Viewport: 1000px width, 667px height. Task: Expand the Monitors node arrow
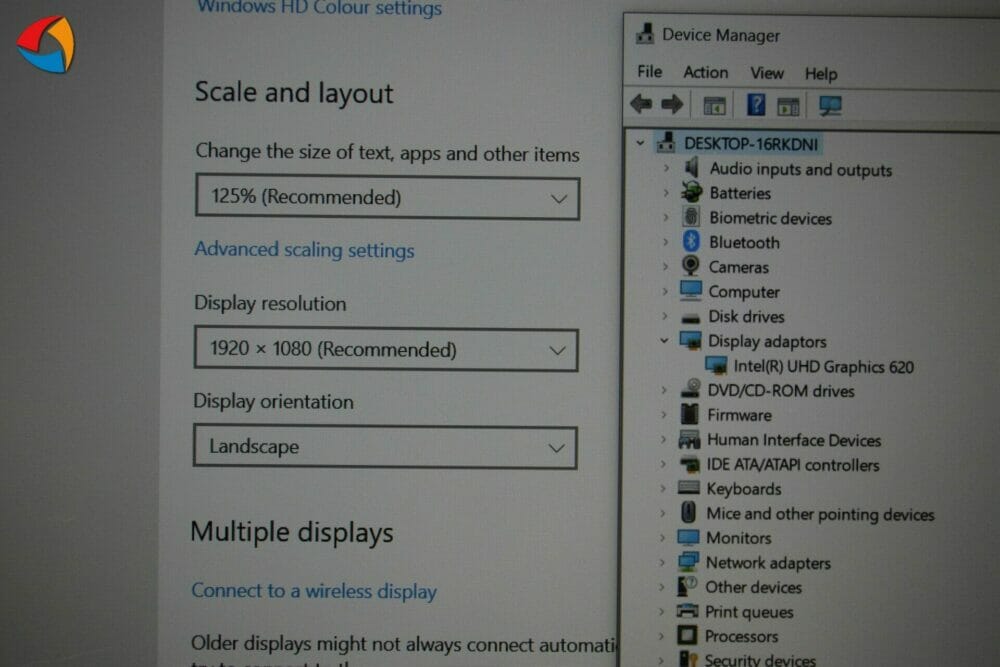[x=663, y=538]
